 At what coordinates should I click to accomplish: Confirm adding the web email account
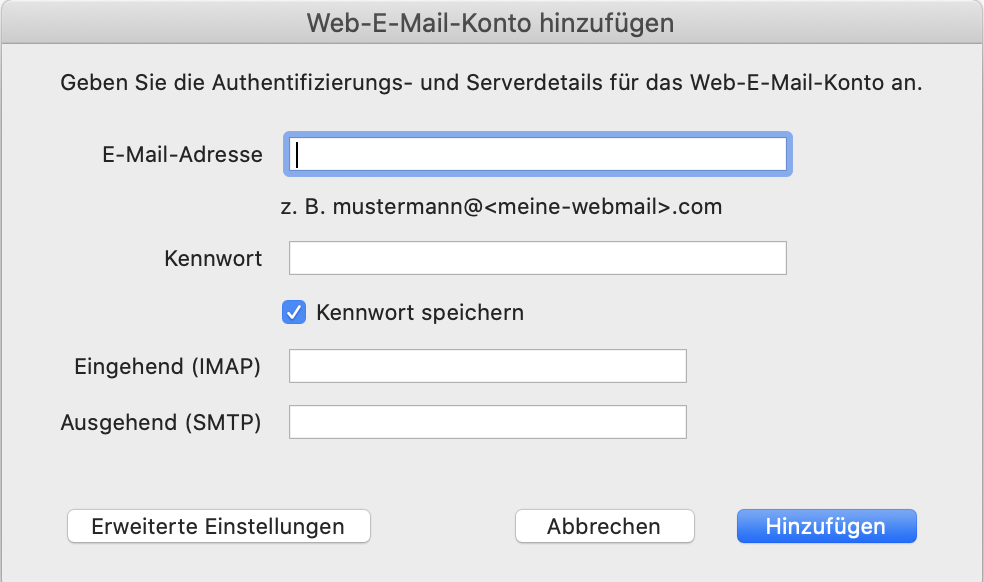click(x=826, y=526)
